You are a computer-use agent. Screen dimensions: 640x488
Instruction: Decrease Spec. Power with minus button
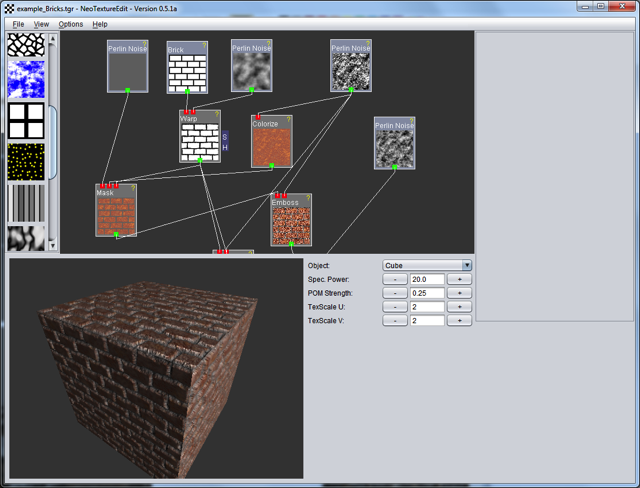[x=395, y=279]
